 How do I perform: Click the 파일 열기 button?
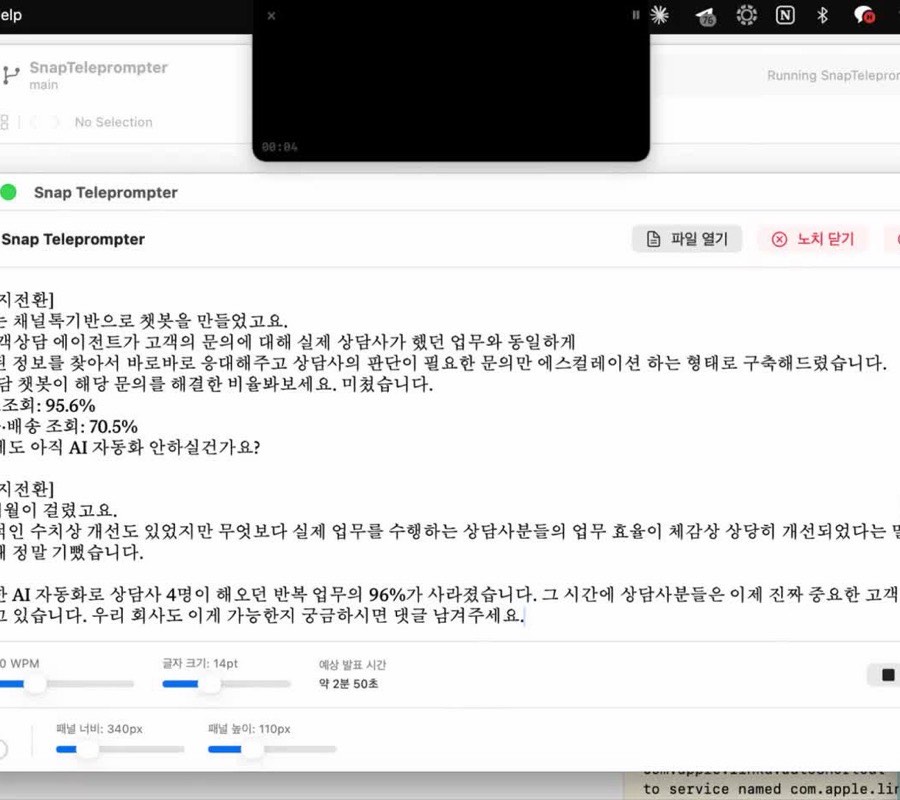686,239
